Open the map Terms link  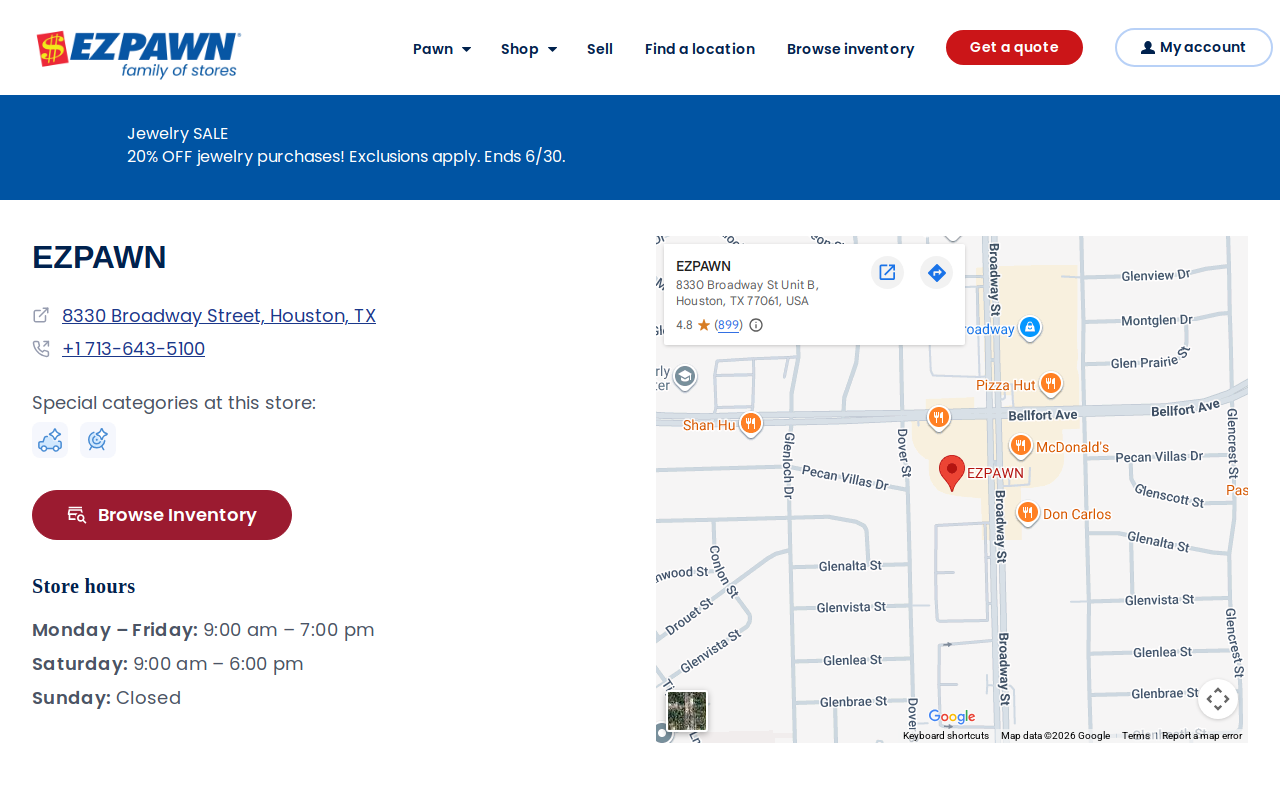1136,736
